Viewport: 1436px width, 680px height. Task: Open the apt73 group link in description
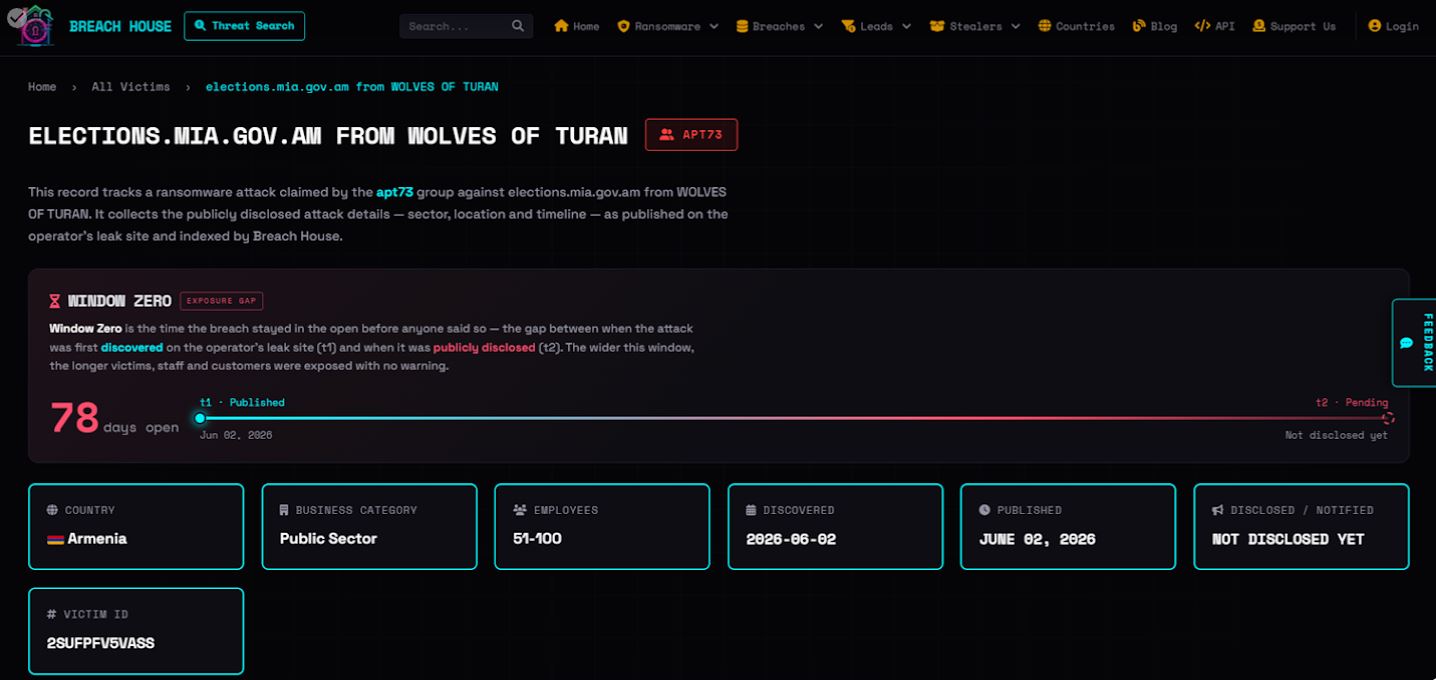(395, 191)
